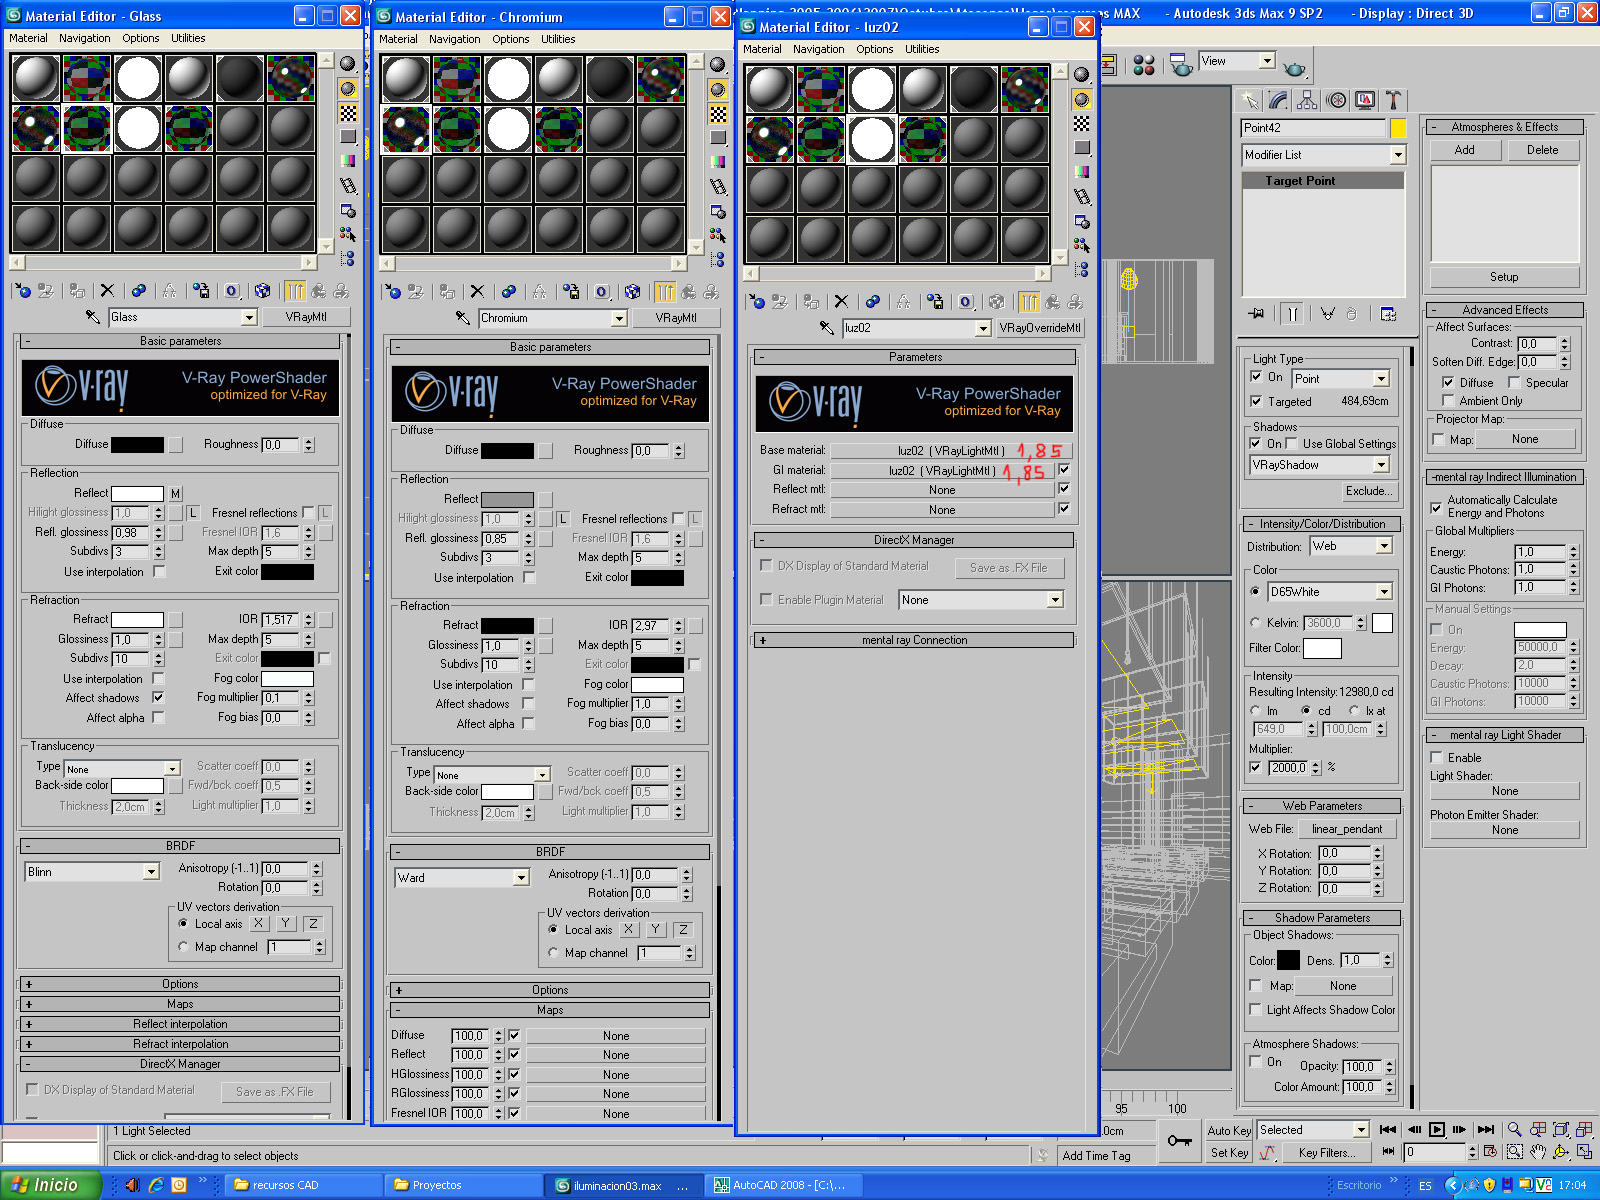This screenshot has width=1600, height=1200.
Task: Click the Key Filters... button
Action: [1327, 1153]
